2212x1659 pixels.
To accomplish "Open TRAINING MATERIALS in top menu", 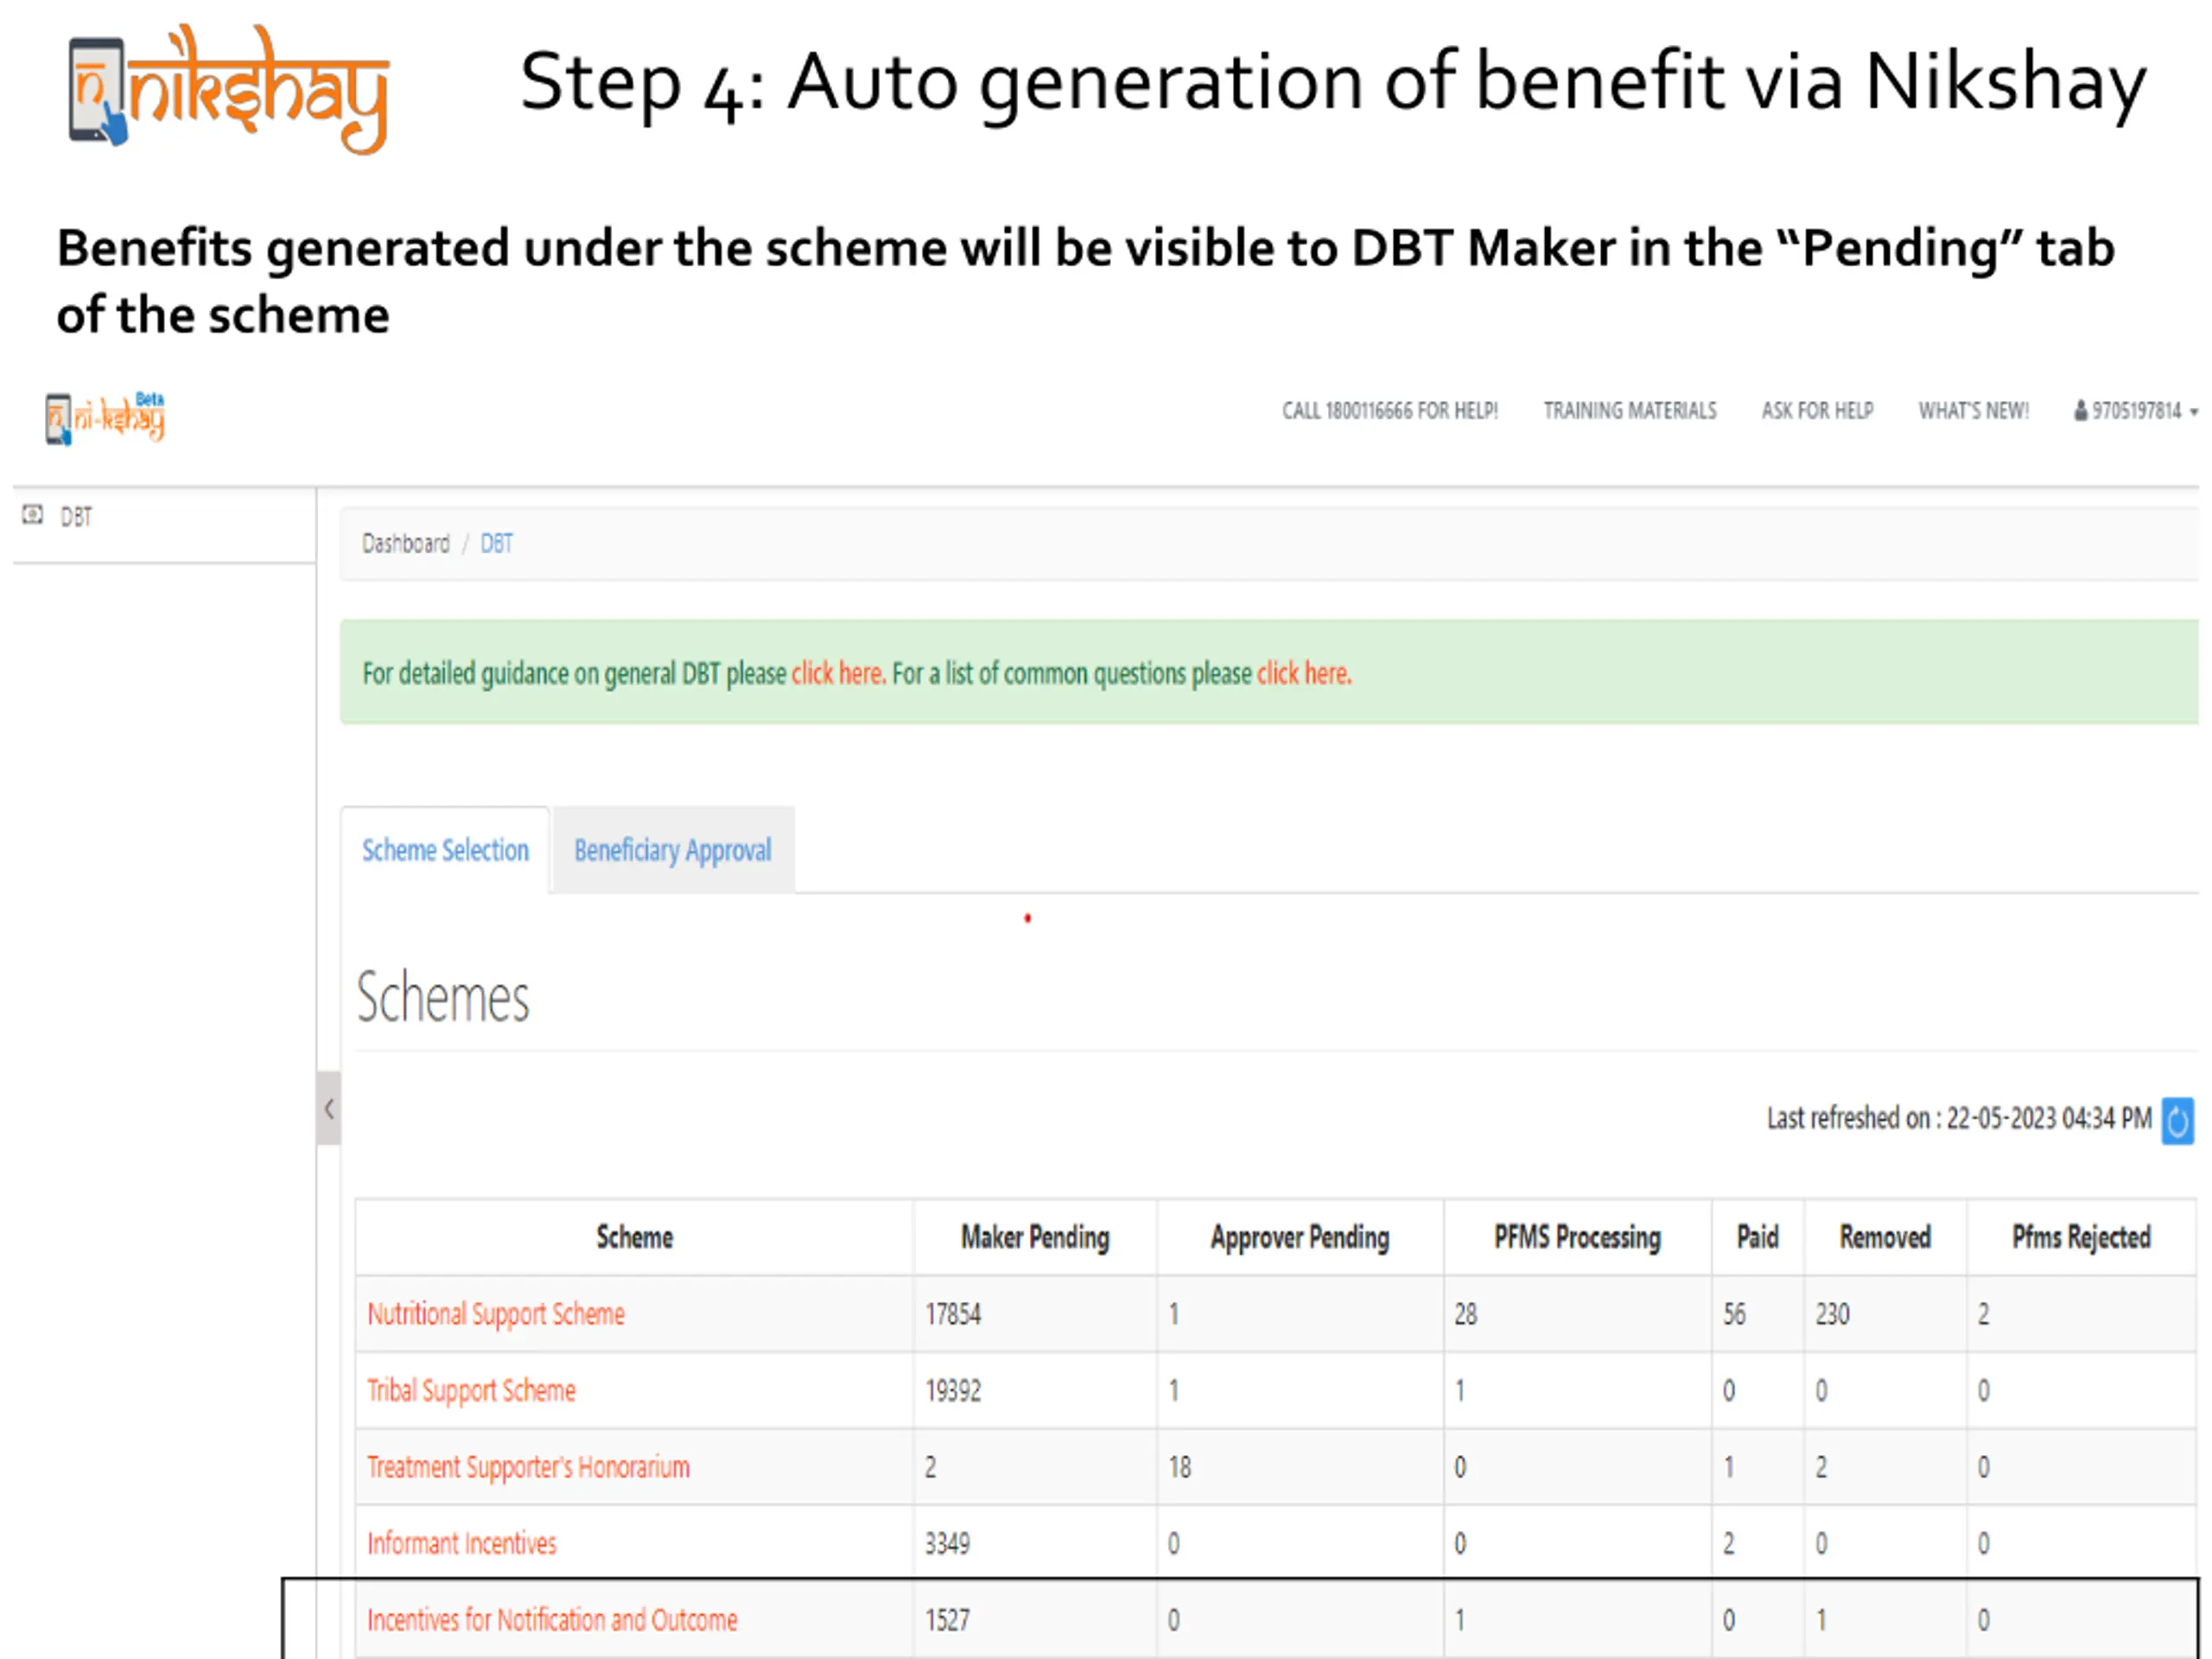I will (1629, 411).
